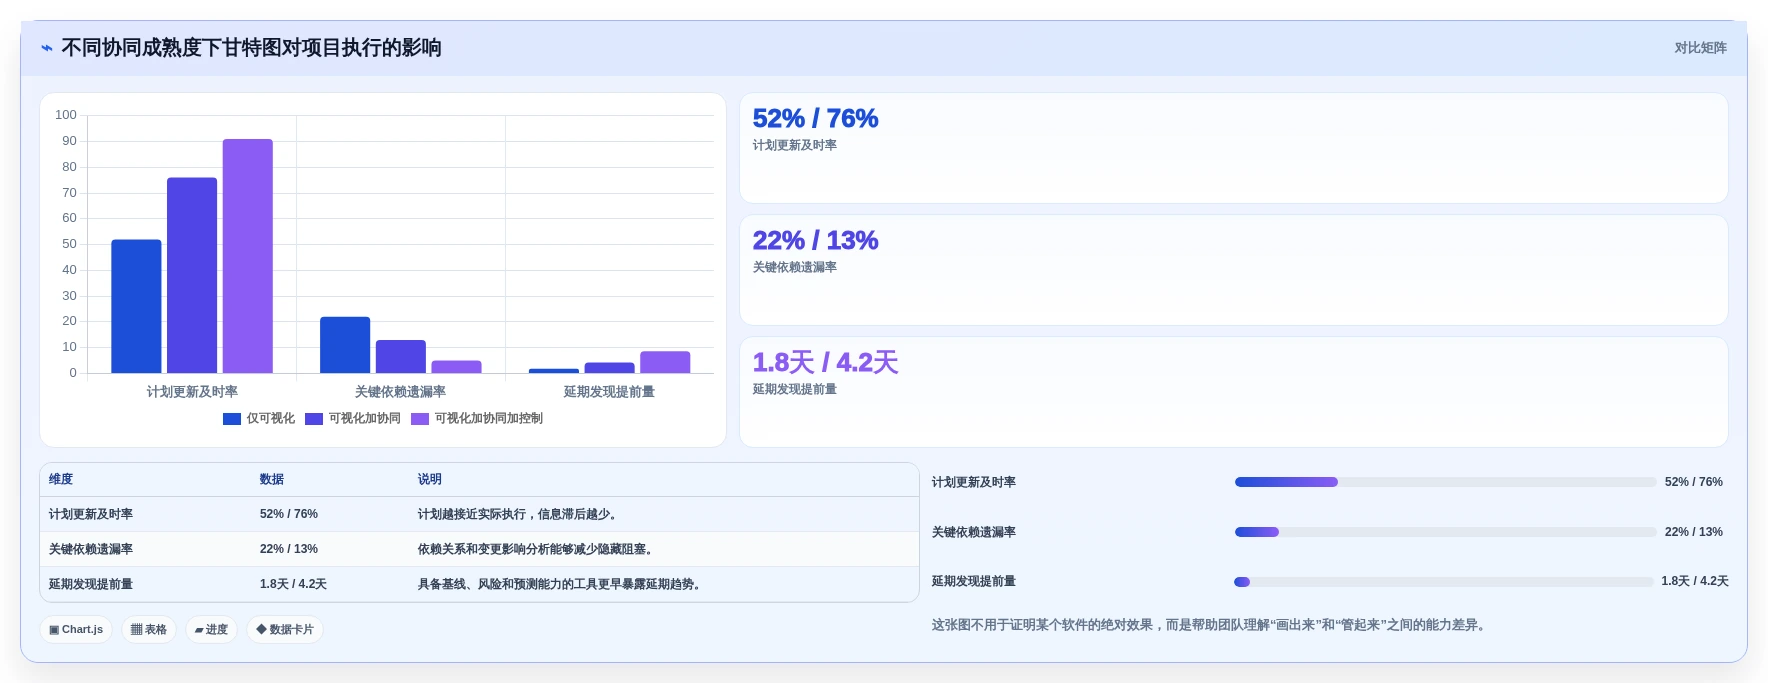Toggle the 仅可视化 legend item
Viewport: 1768px width, 683px height.
pos(259,419)
